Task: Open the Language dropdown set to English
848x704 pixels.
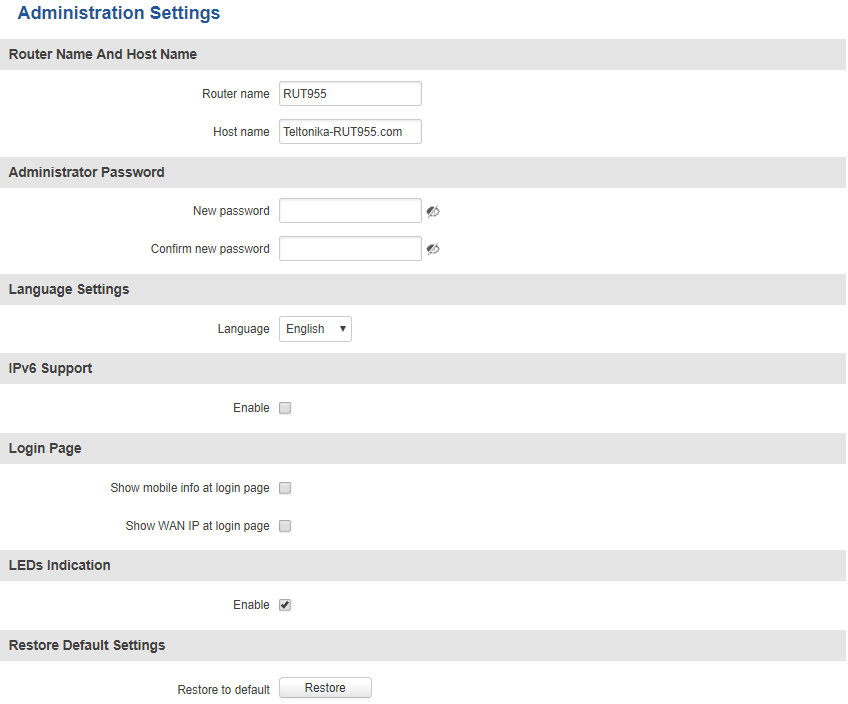Action: pyautogui.click(x=315, y=329)
